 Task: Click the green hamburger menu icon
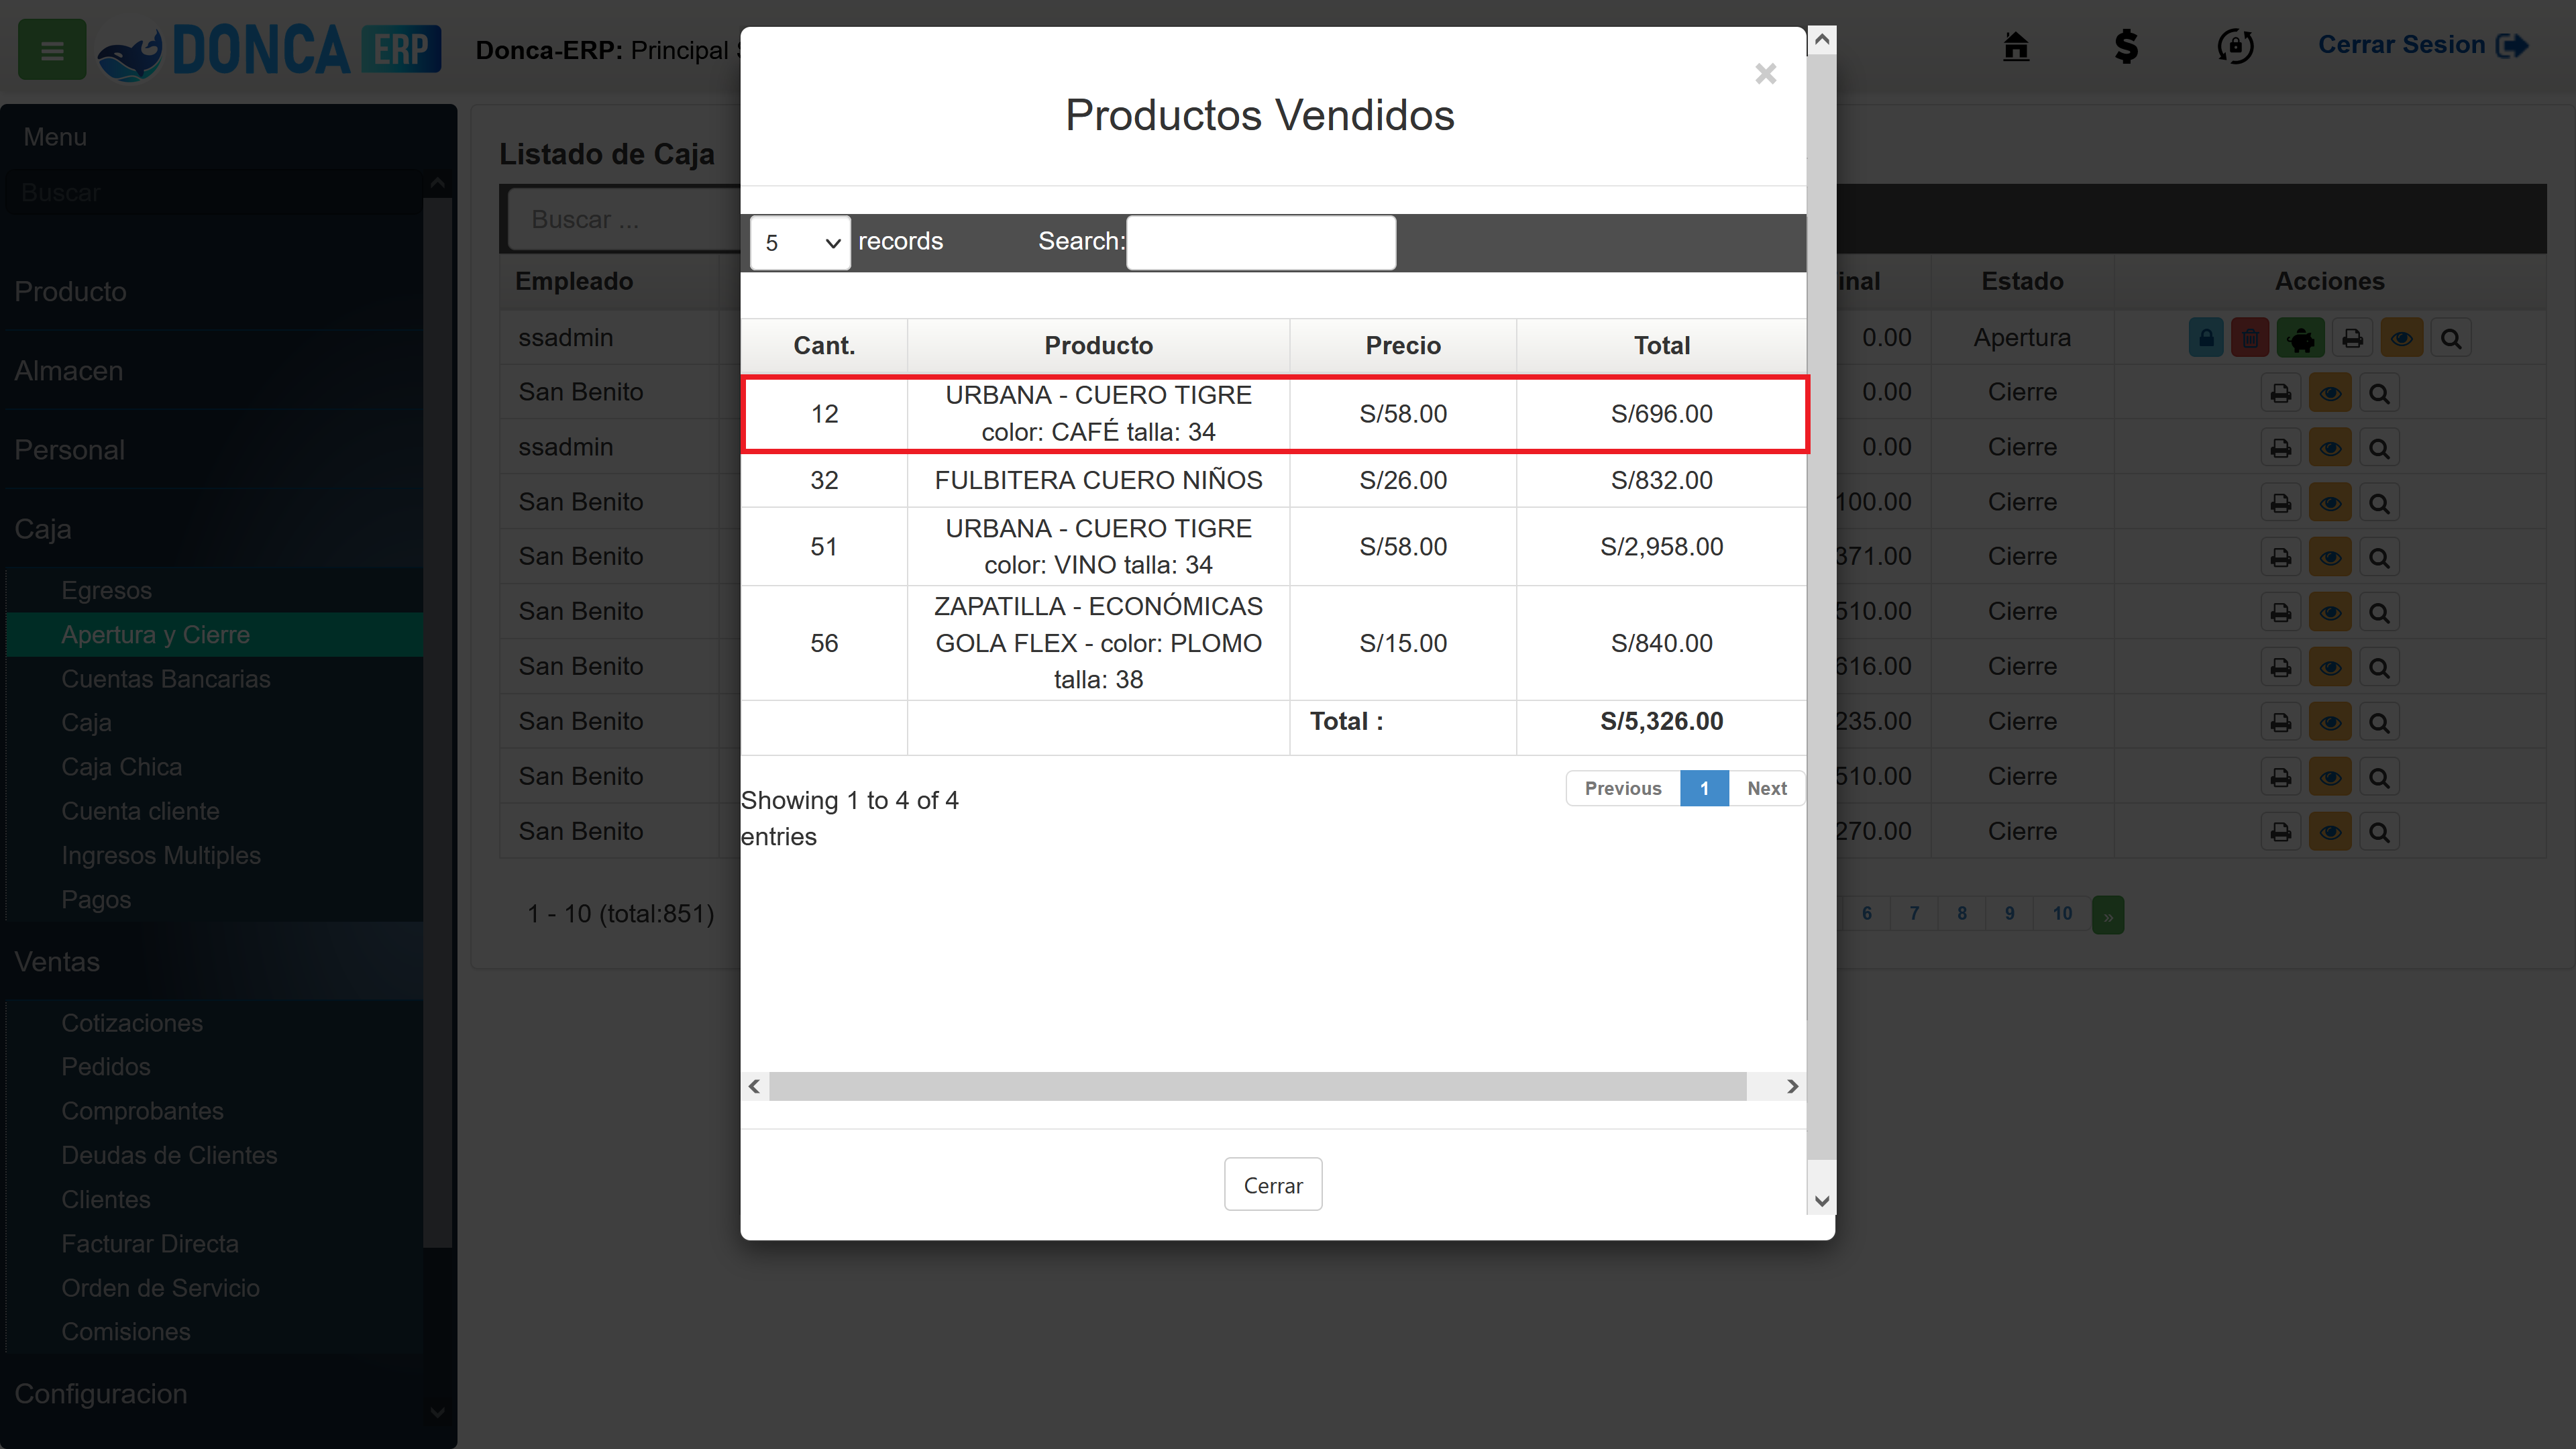(52, 50)
